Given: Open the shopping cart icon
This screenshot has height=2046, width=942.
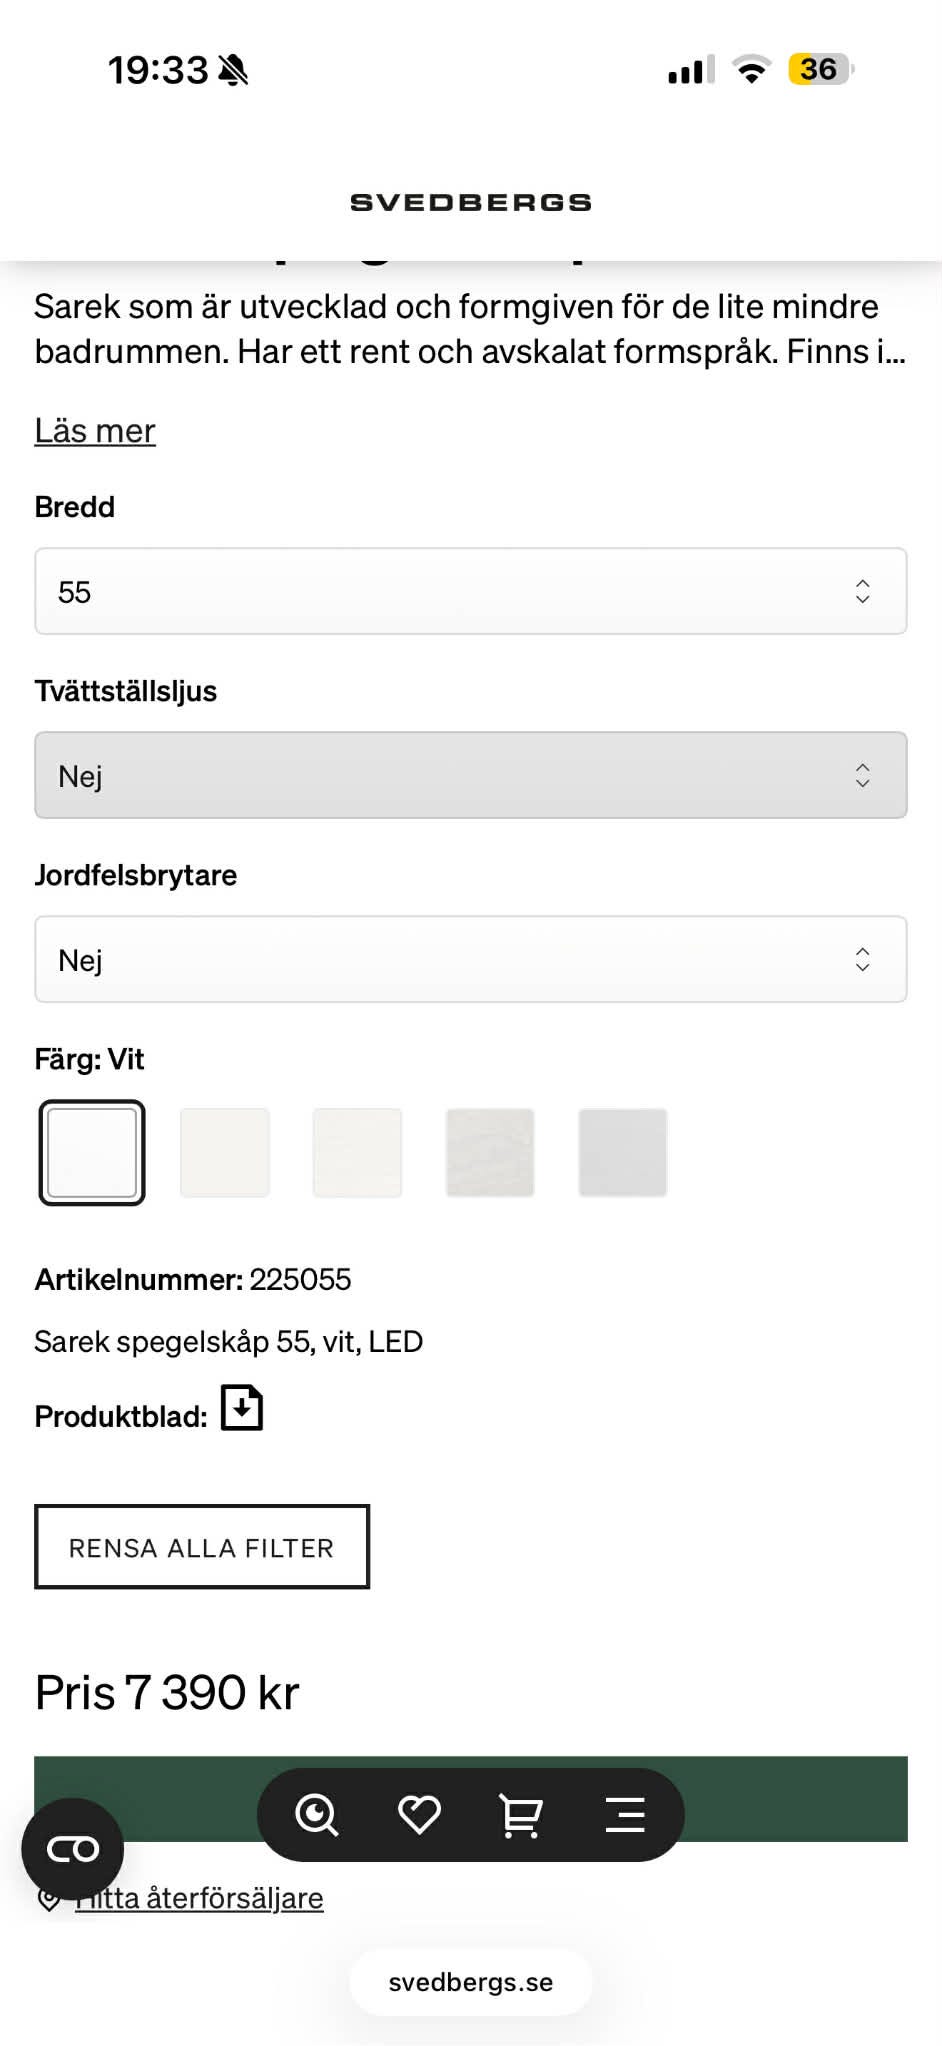Looking at the screenshot, I should tap(520, 1815).
